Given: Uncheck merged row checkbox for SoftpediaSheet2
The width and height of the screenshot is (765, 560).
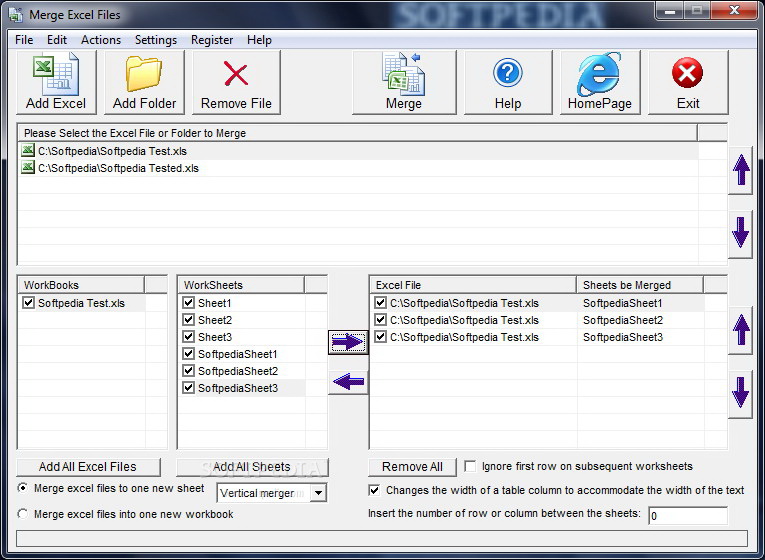Looking at the screenshot, I should 381,320.
